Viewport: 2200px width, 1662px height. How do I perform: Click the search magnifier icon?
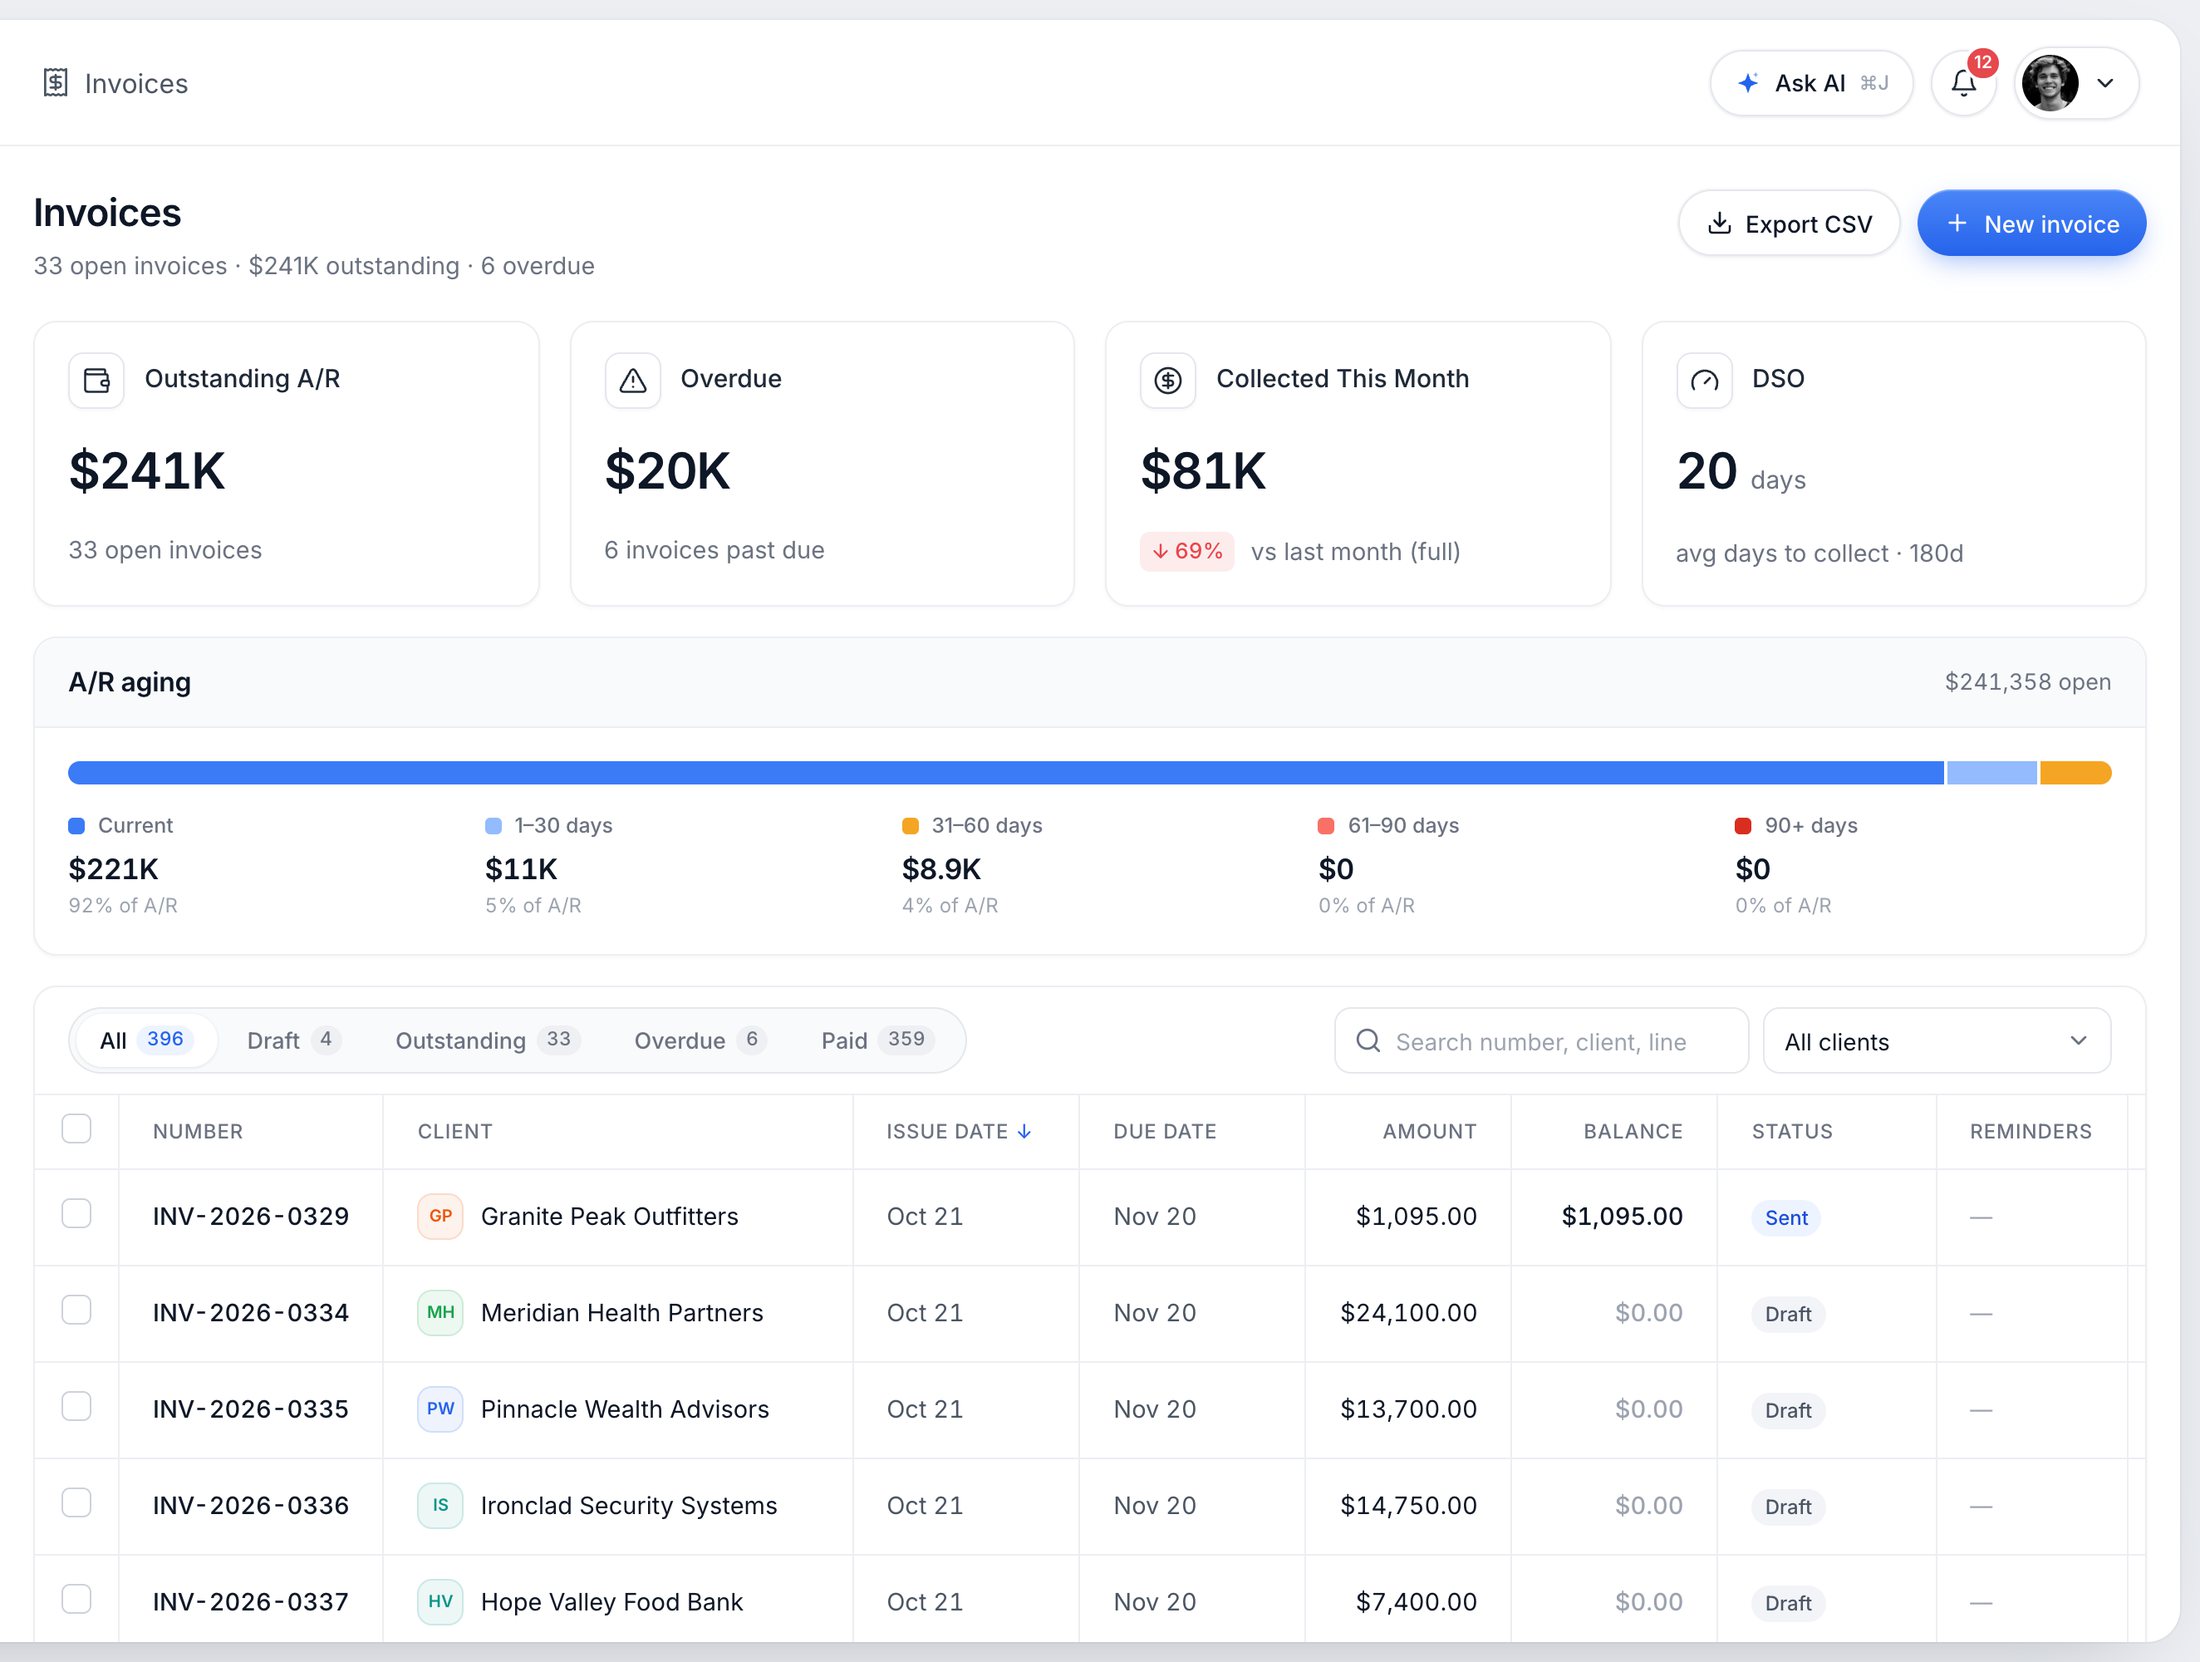pos(1368,1041)
